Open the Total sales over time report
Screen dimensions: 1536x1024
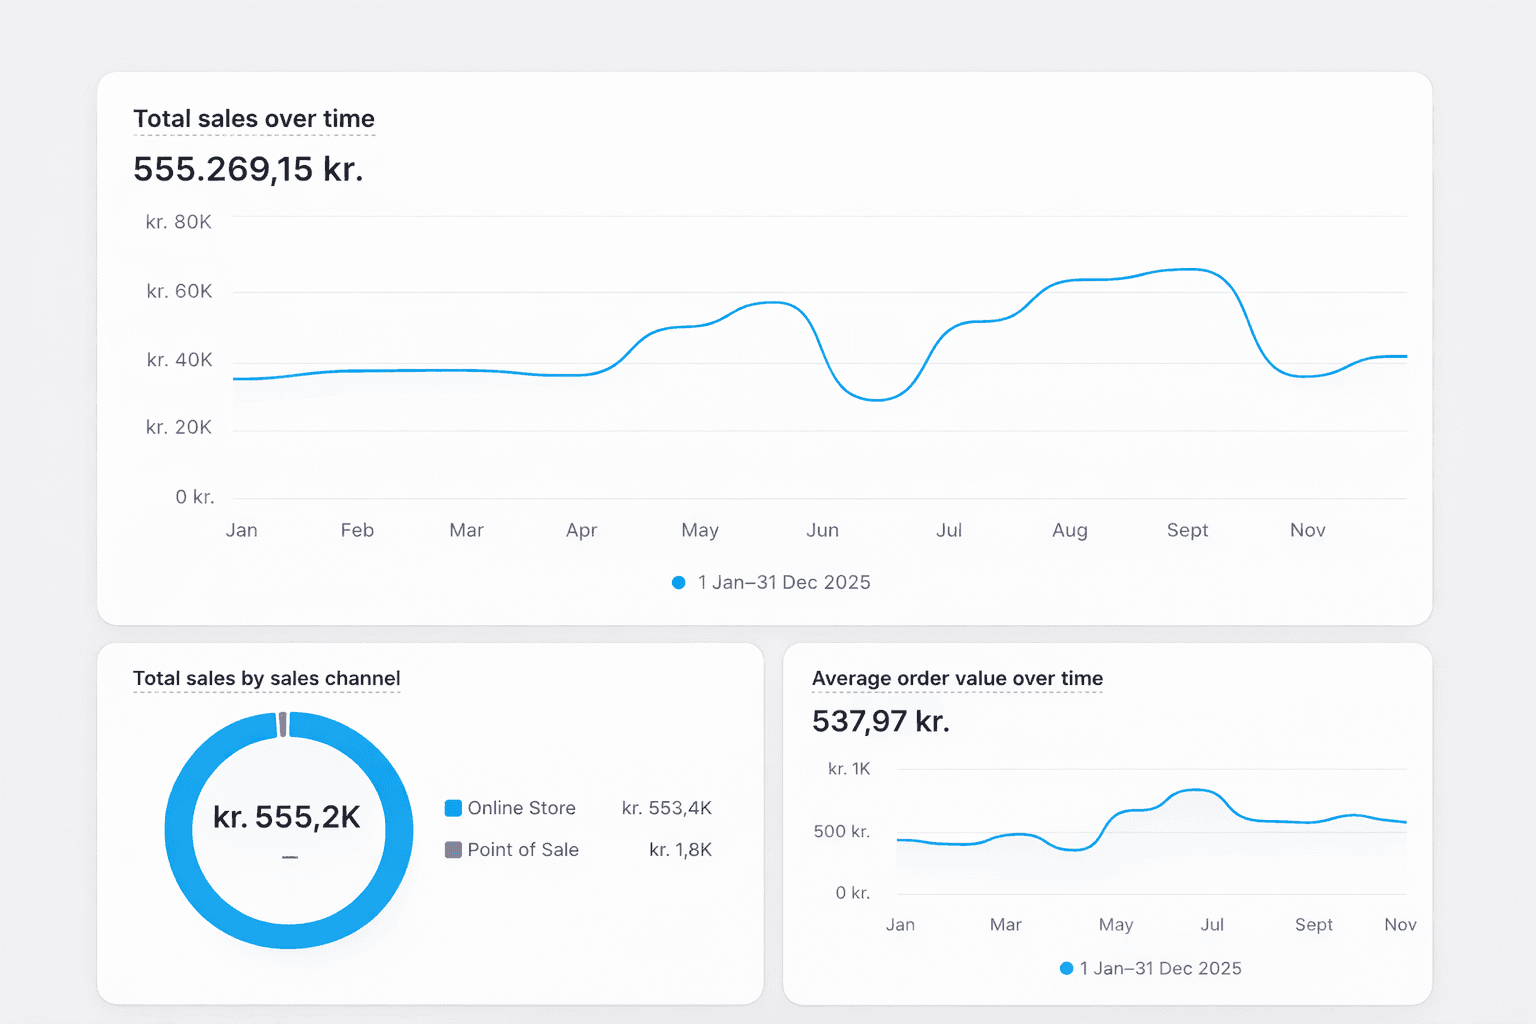tap(254, 118)
